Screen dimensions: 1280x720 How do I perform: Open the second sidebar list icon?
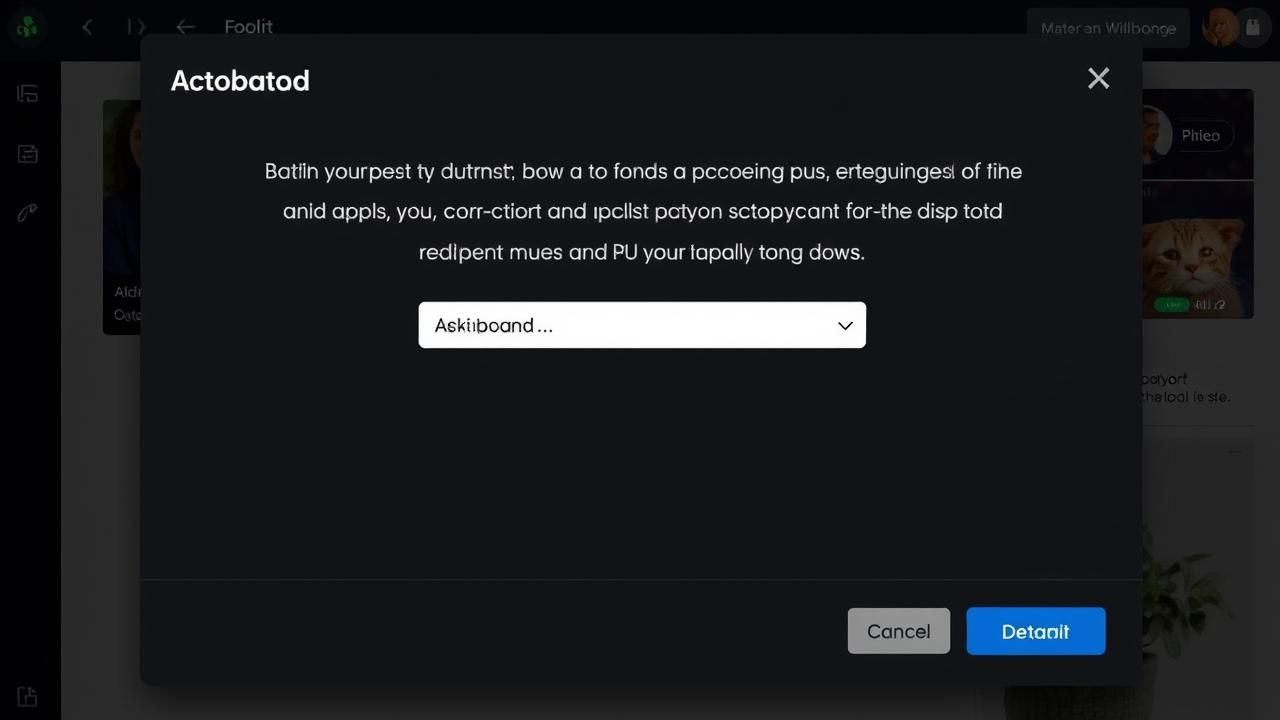coord(27,153)
